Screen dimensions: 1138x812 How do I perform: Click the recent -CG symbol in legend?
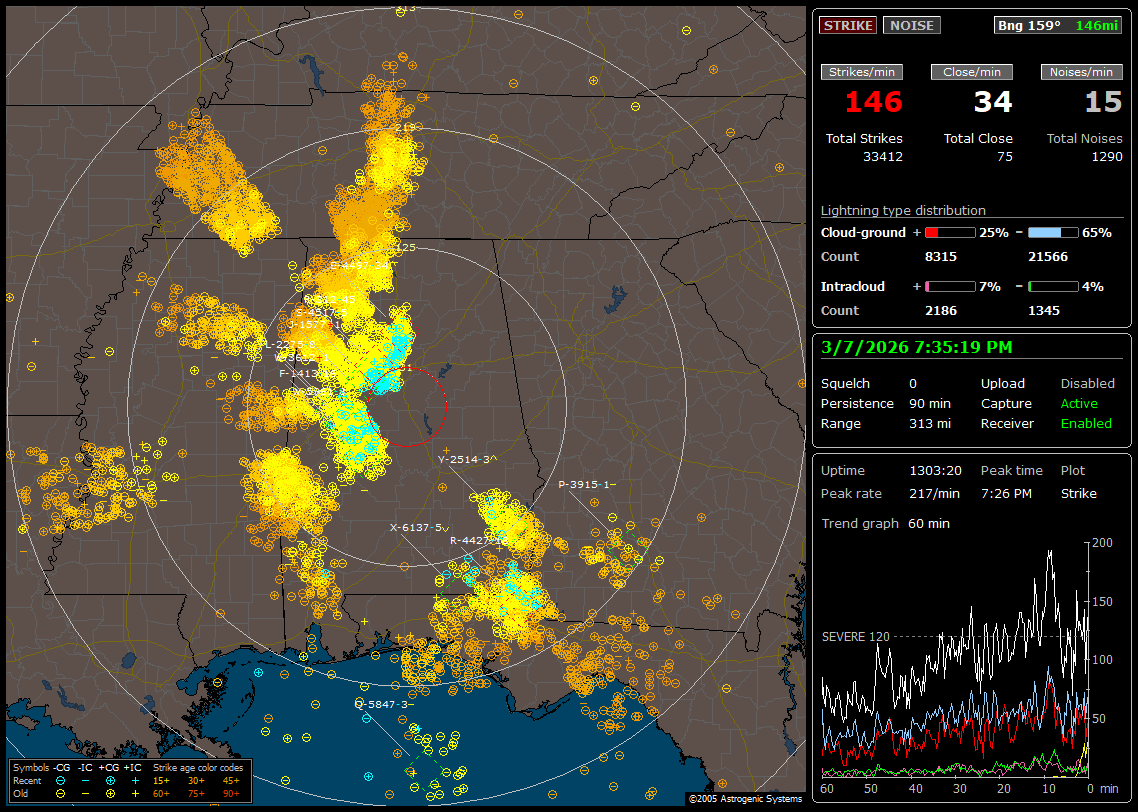point(61,780)
